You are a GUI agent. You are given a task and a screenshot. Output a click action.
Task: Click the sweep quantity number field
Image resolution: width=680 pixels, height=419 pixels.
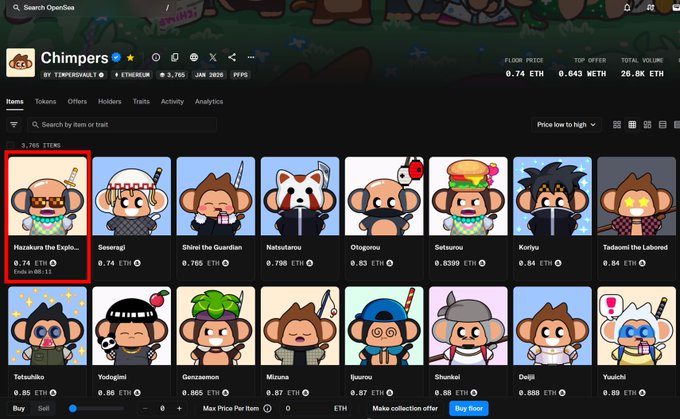pyautogui.click(x=162, y=408)
